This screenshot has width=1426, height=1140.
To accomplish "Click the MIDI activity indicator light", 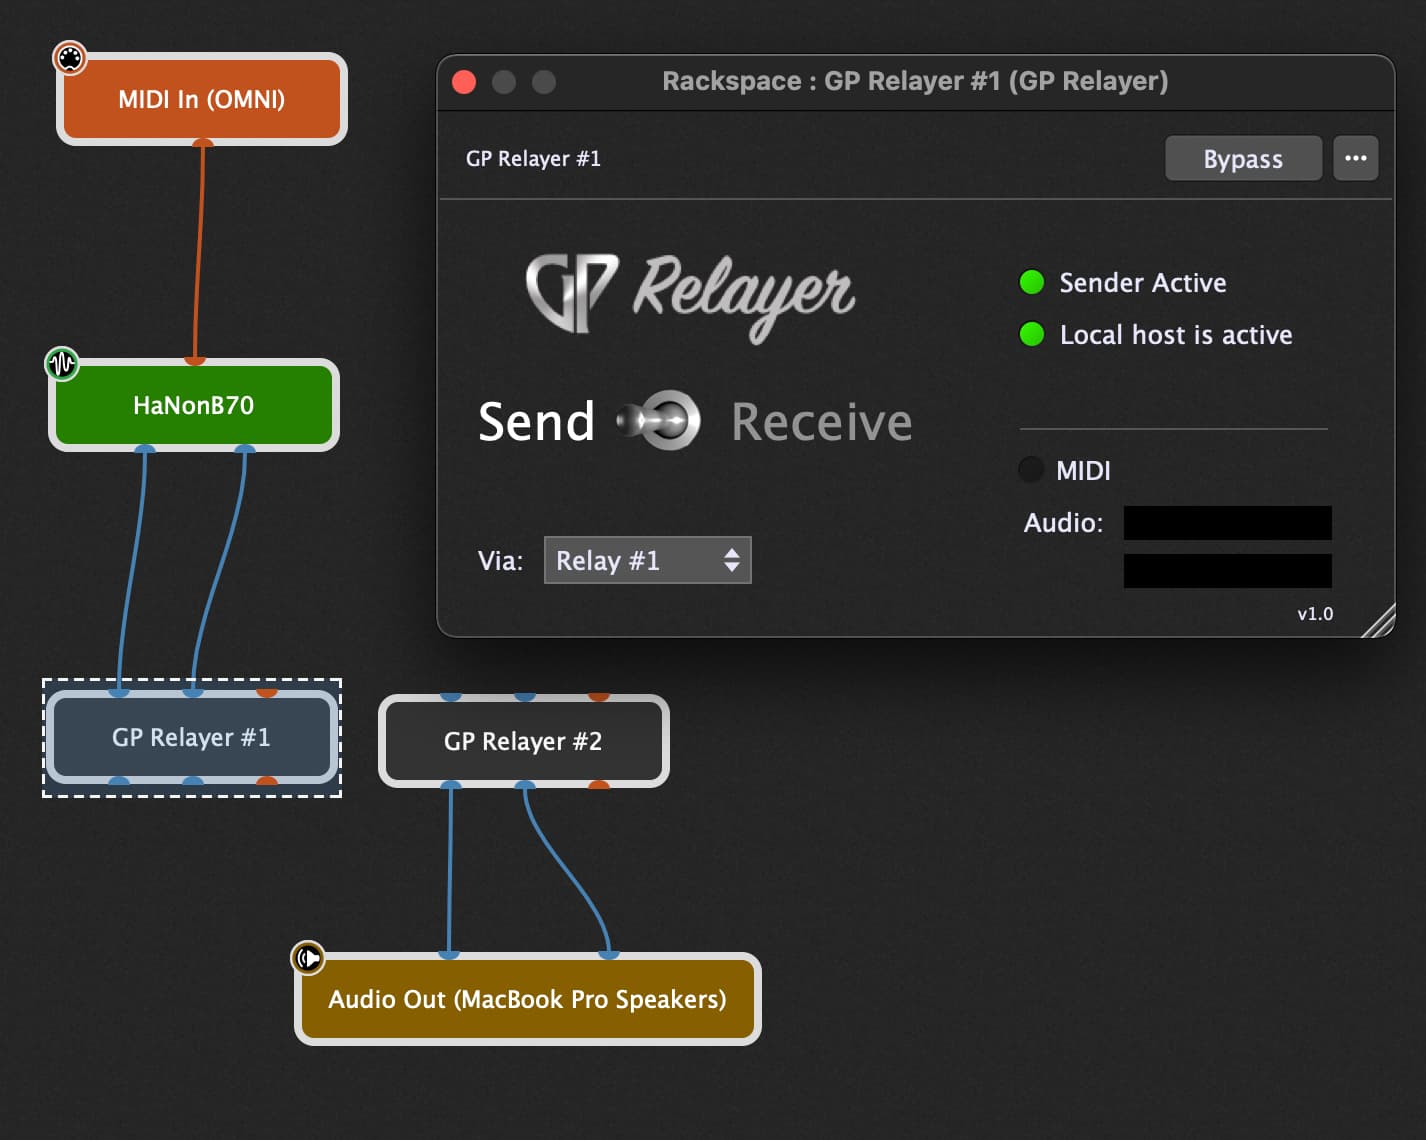I will coord(1031,469).
